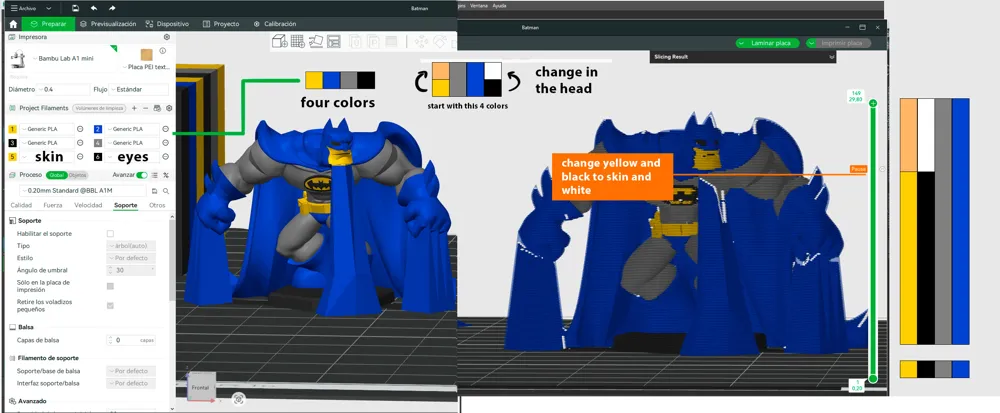
Task: Click the undo arrow icon
Action: pyautogui.click(x=94, y=8)
